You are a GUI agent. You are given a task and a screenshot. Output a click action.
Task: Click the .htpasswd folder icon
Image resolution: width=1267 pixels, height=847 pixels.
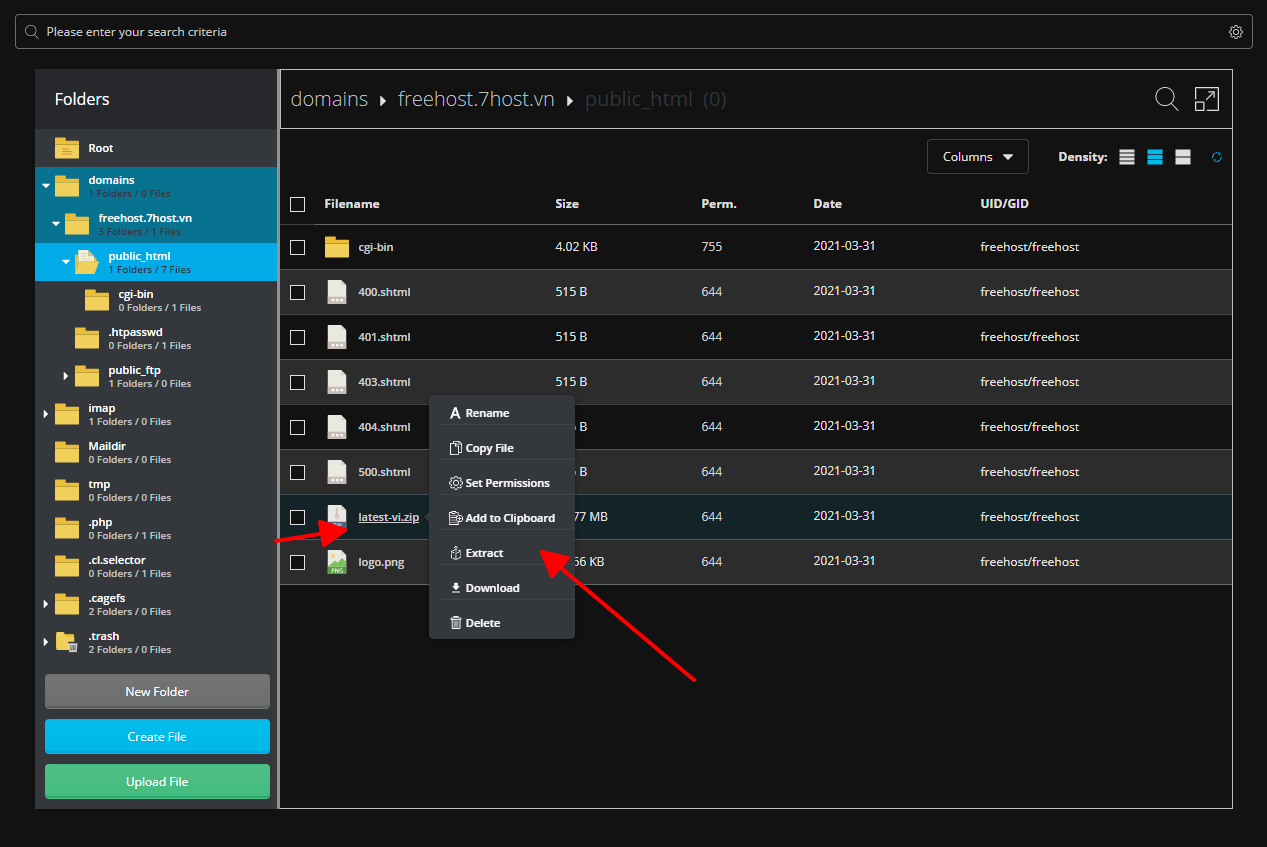pos(87,338)
